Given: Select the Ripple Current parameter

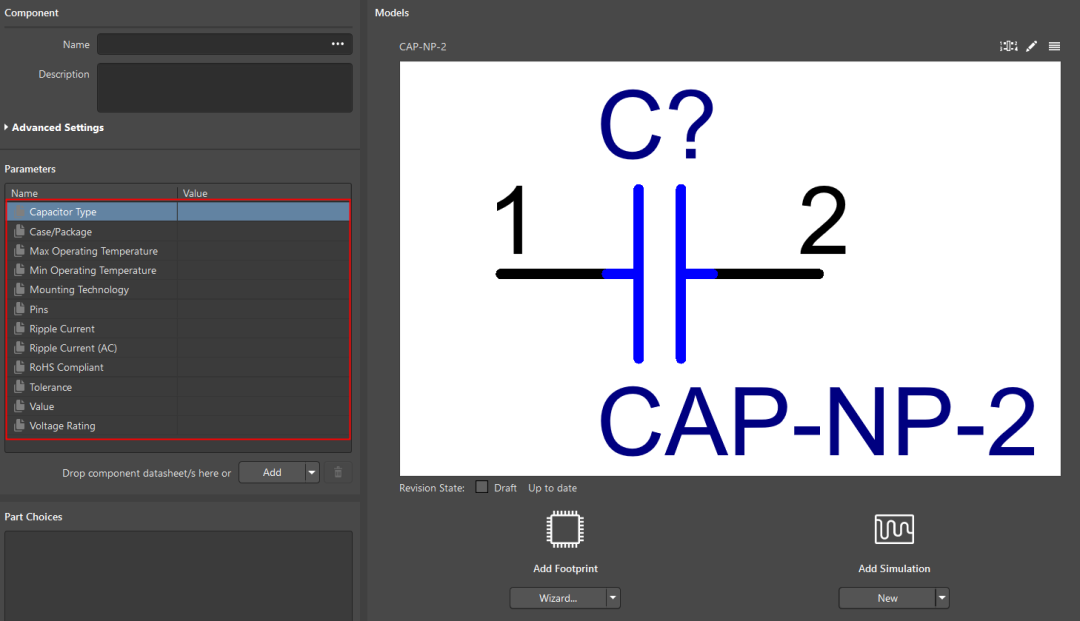Looking at the screenshot, I should [178, 328].
